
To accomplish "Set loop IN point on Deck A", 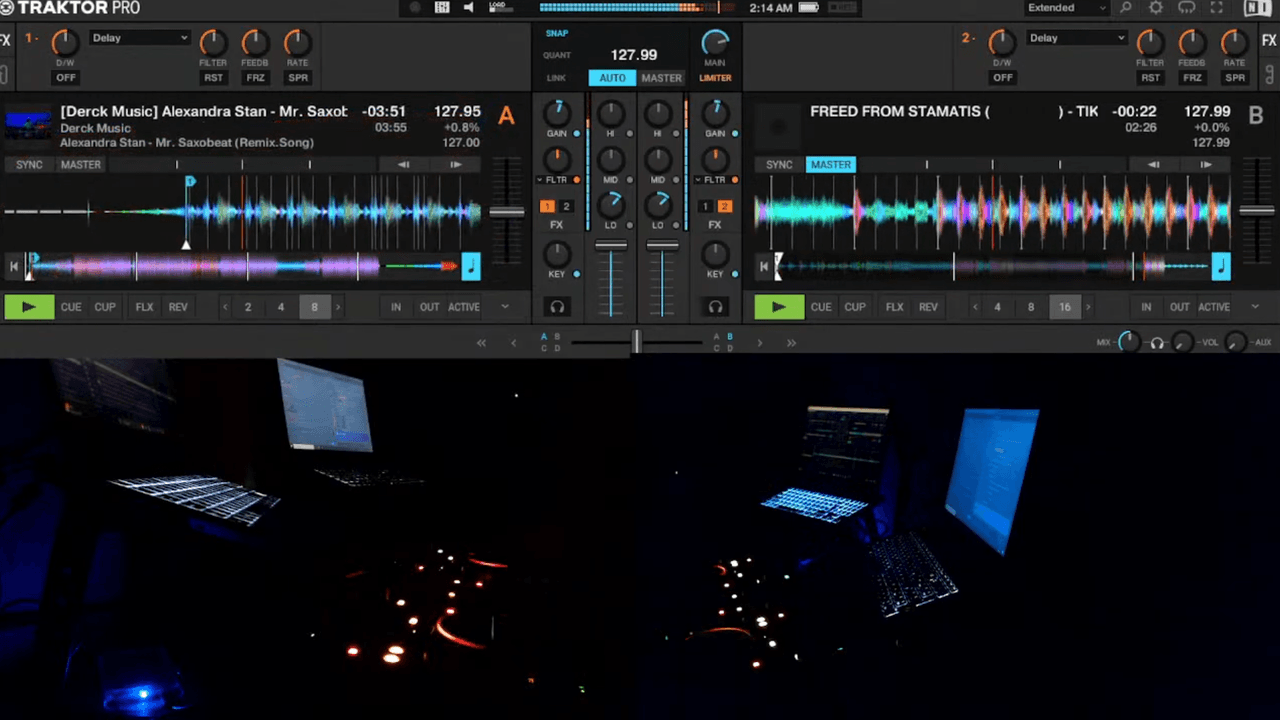I will [396, 307].
